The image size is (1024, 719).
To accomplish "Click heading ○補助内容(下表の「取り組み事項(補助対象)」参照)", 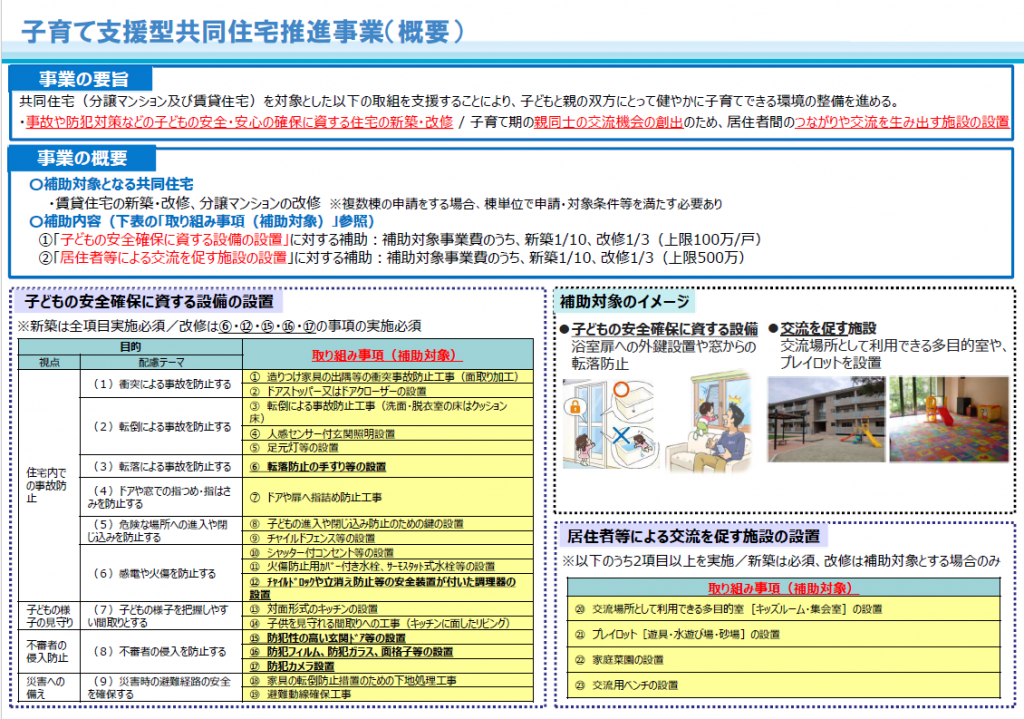I will tap(202, 221).
